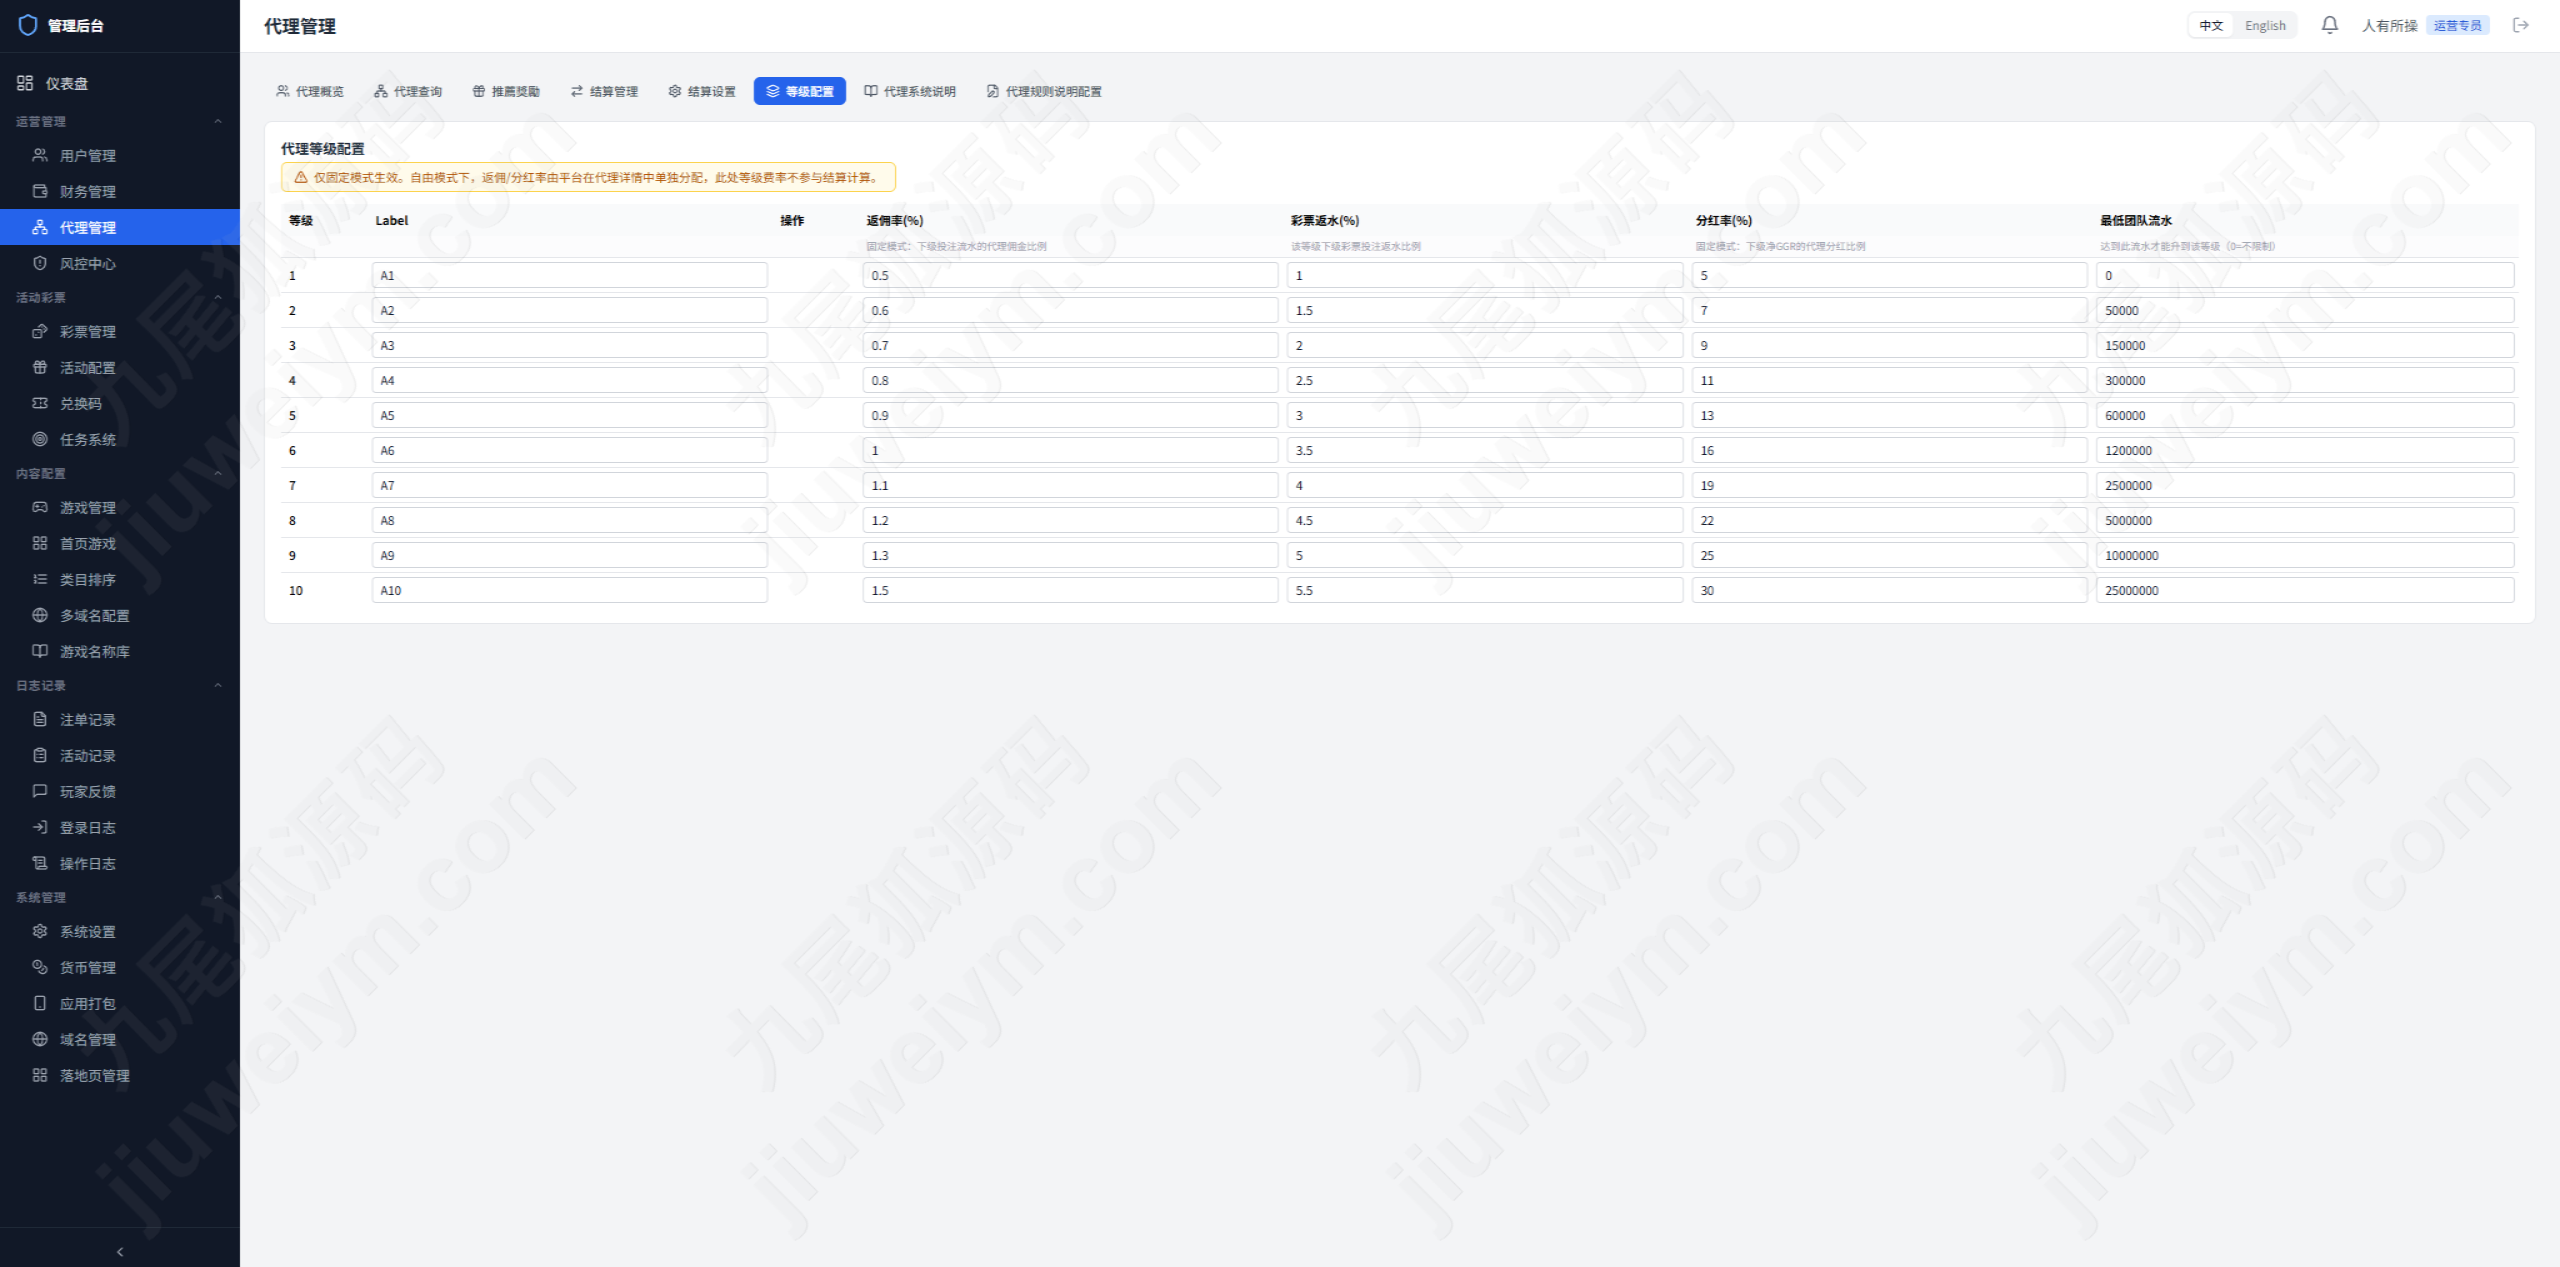Open the 仪表盘 dashboard icon
Viewport: 2560px width, 1267px height.
pos(25,83)
